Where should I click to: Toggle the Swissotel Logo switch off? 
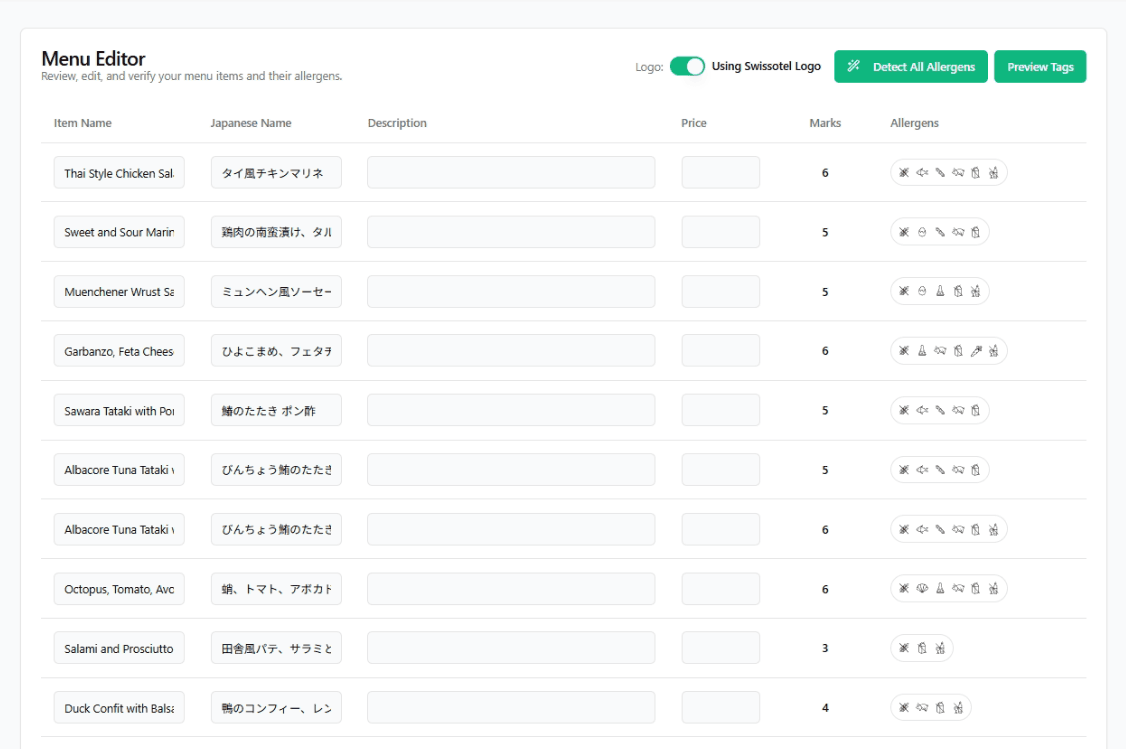tap(687, 67)
